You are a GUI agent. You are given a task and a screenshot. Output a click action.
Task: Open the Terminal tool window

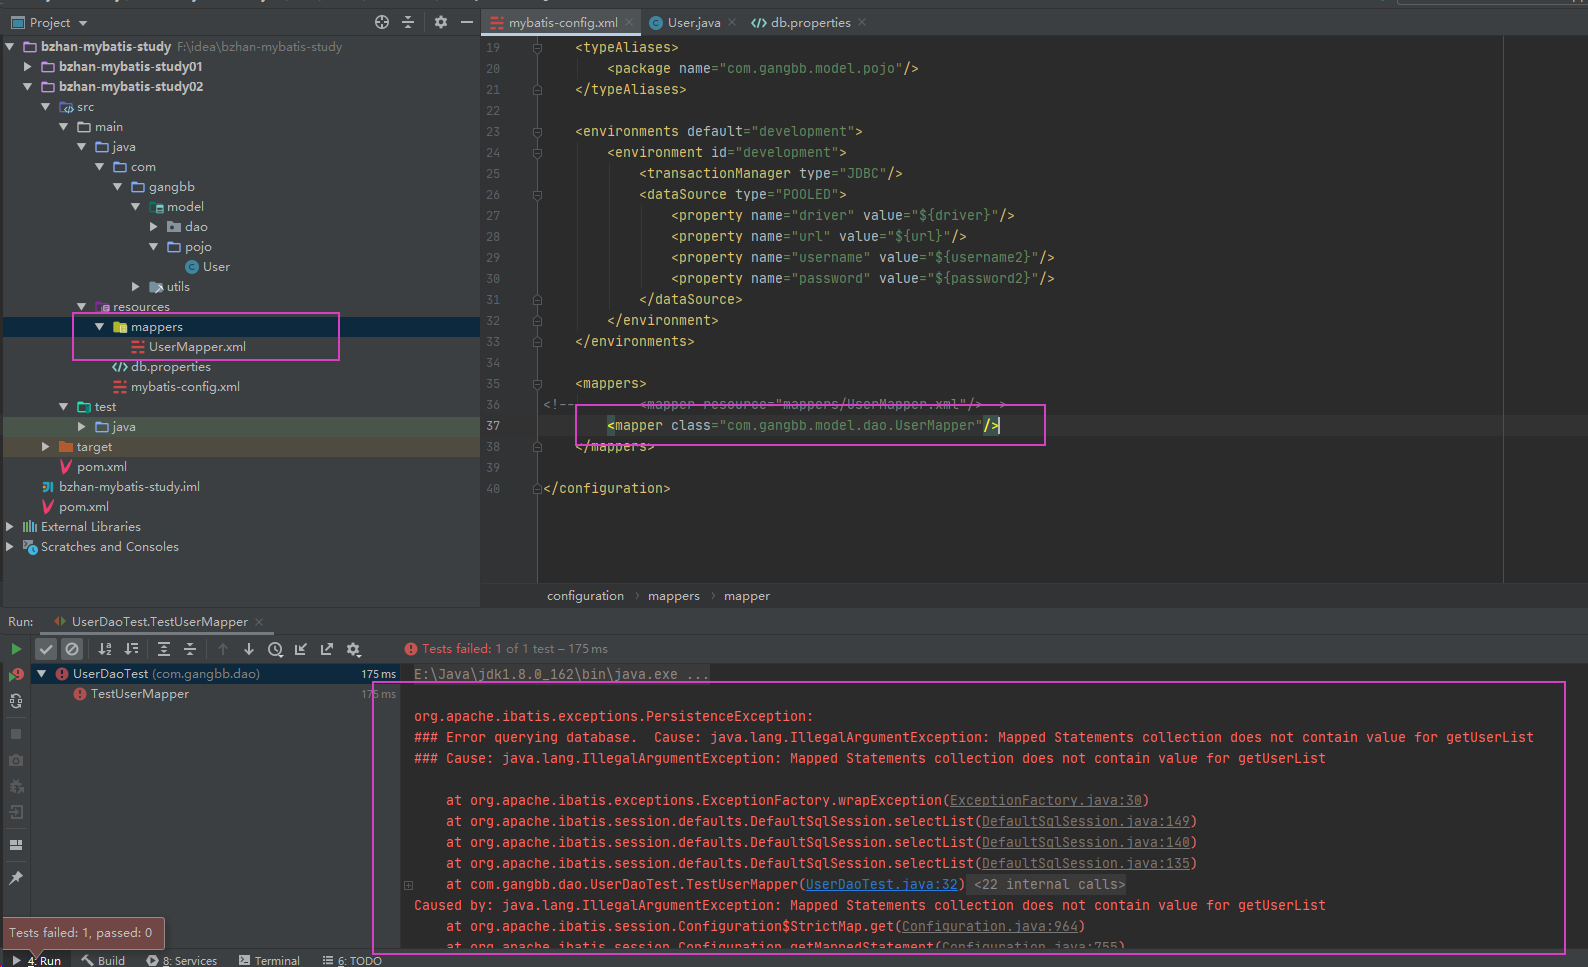(x=269, y=960)
